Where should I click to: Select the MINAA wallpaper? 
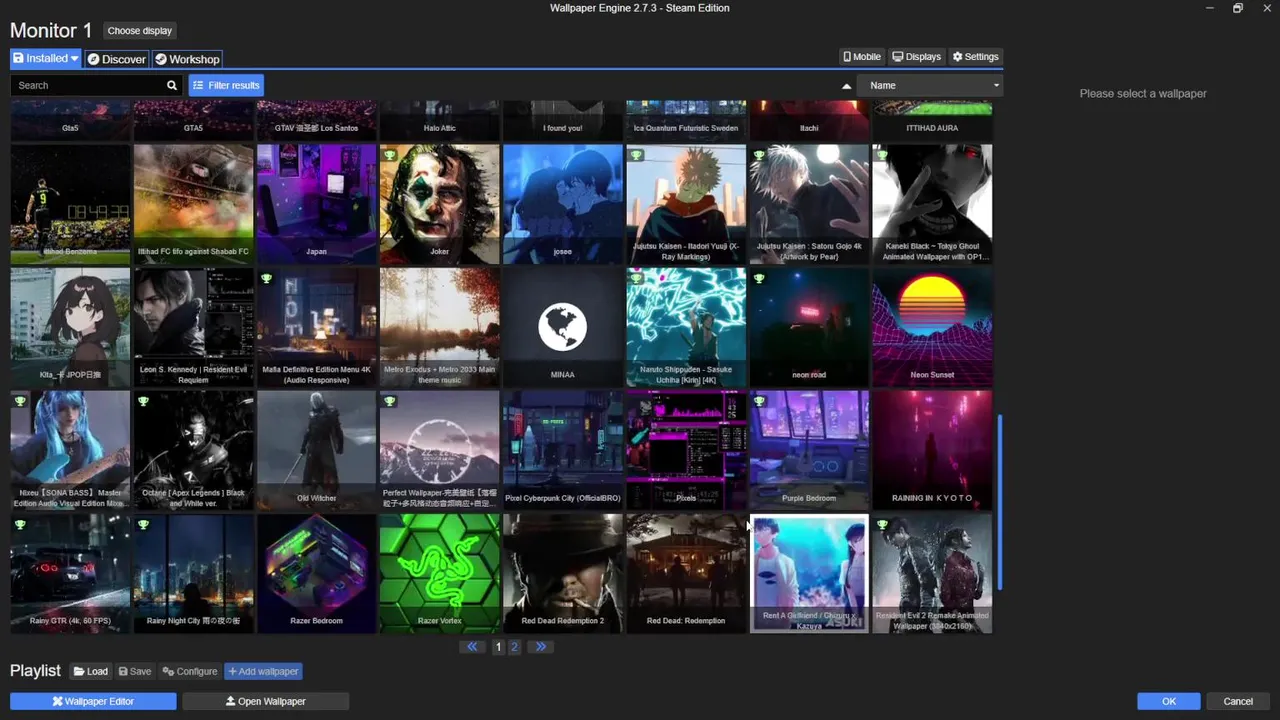563,327
